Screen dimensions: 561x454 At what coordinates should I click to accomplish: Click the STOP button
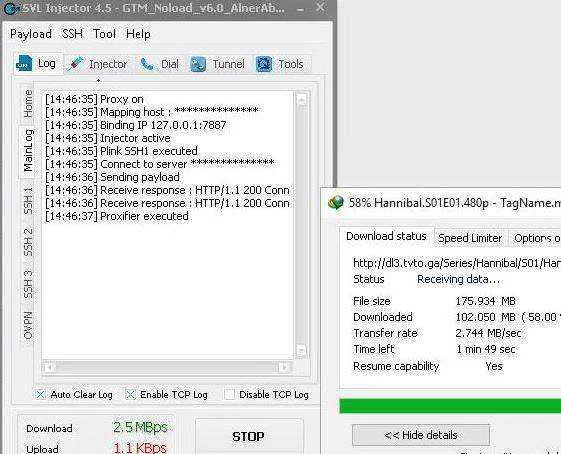click(248, 436)
